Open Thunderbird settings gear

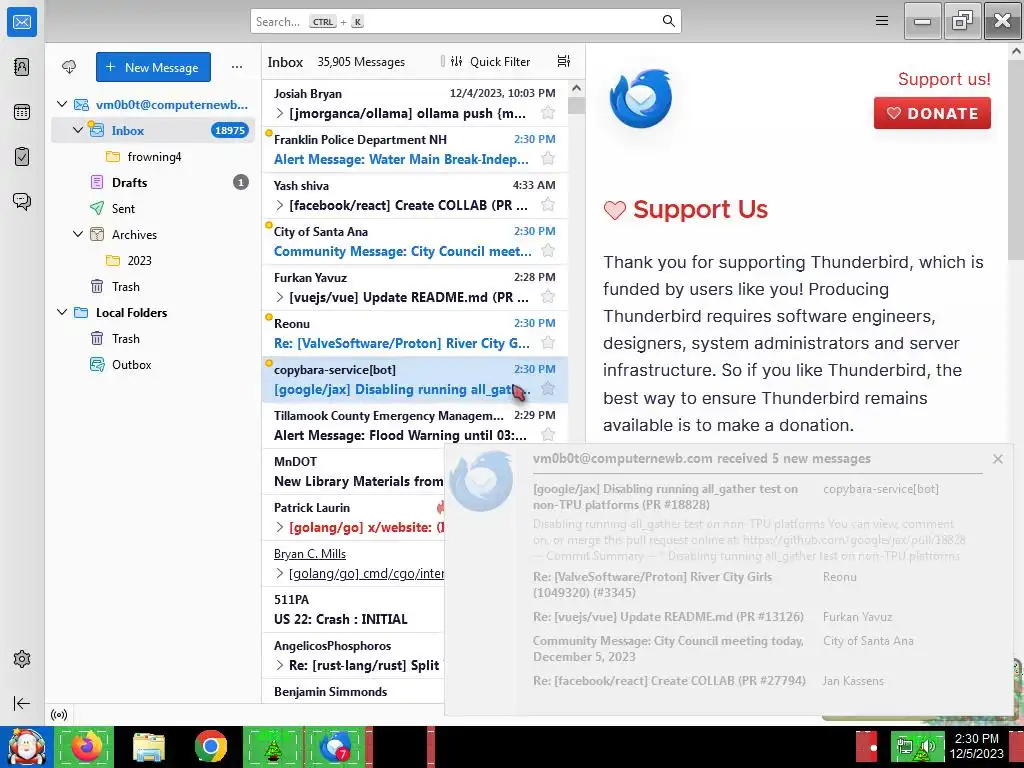point(22,659)
